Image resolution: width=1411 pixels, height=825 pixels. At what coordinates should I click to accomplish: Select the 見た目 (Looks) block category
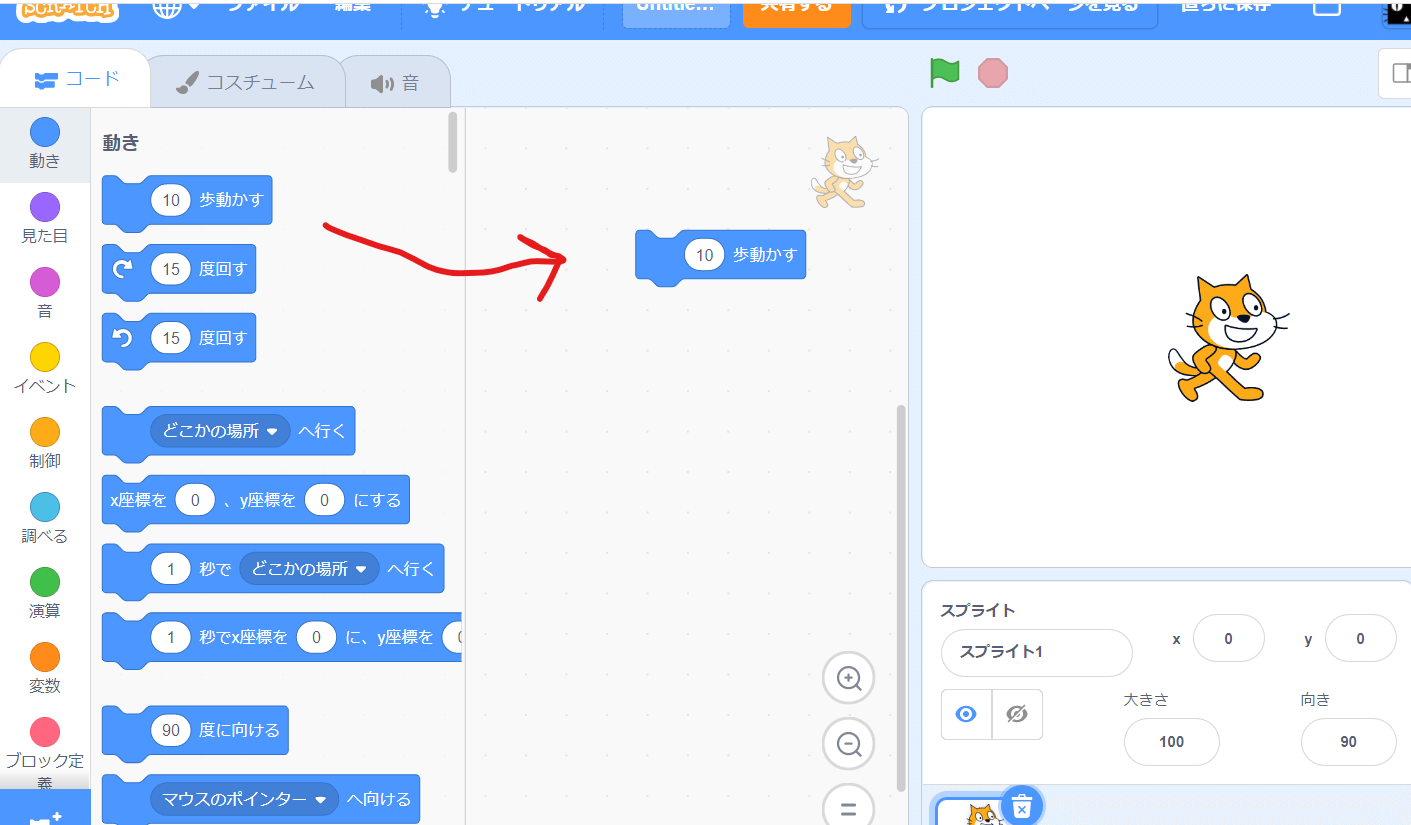(x=44, y=219)
